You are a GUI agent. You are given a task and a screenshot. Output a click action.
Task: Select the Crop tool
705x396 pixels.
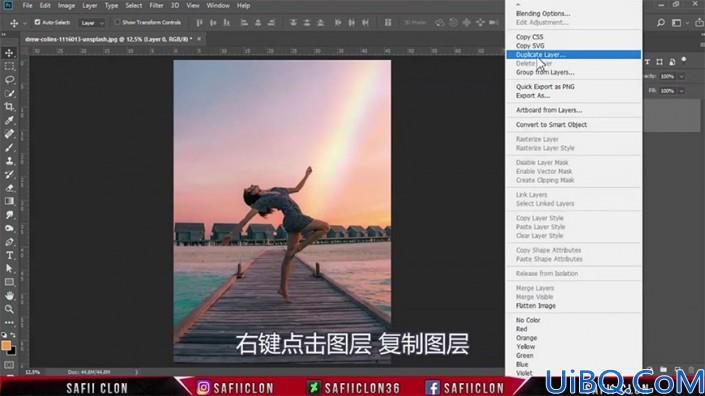(9, 107)
